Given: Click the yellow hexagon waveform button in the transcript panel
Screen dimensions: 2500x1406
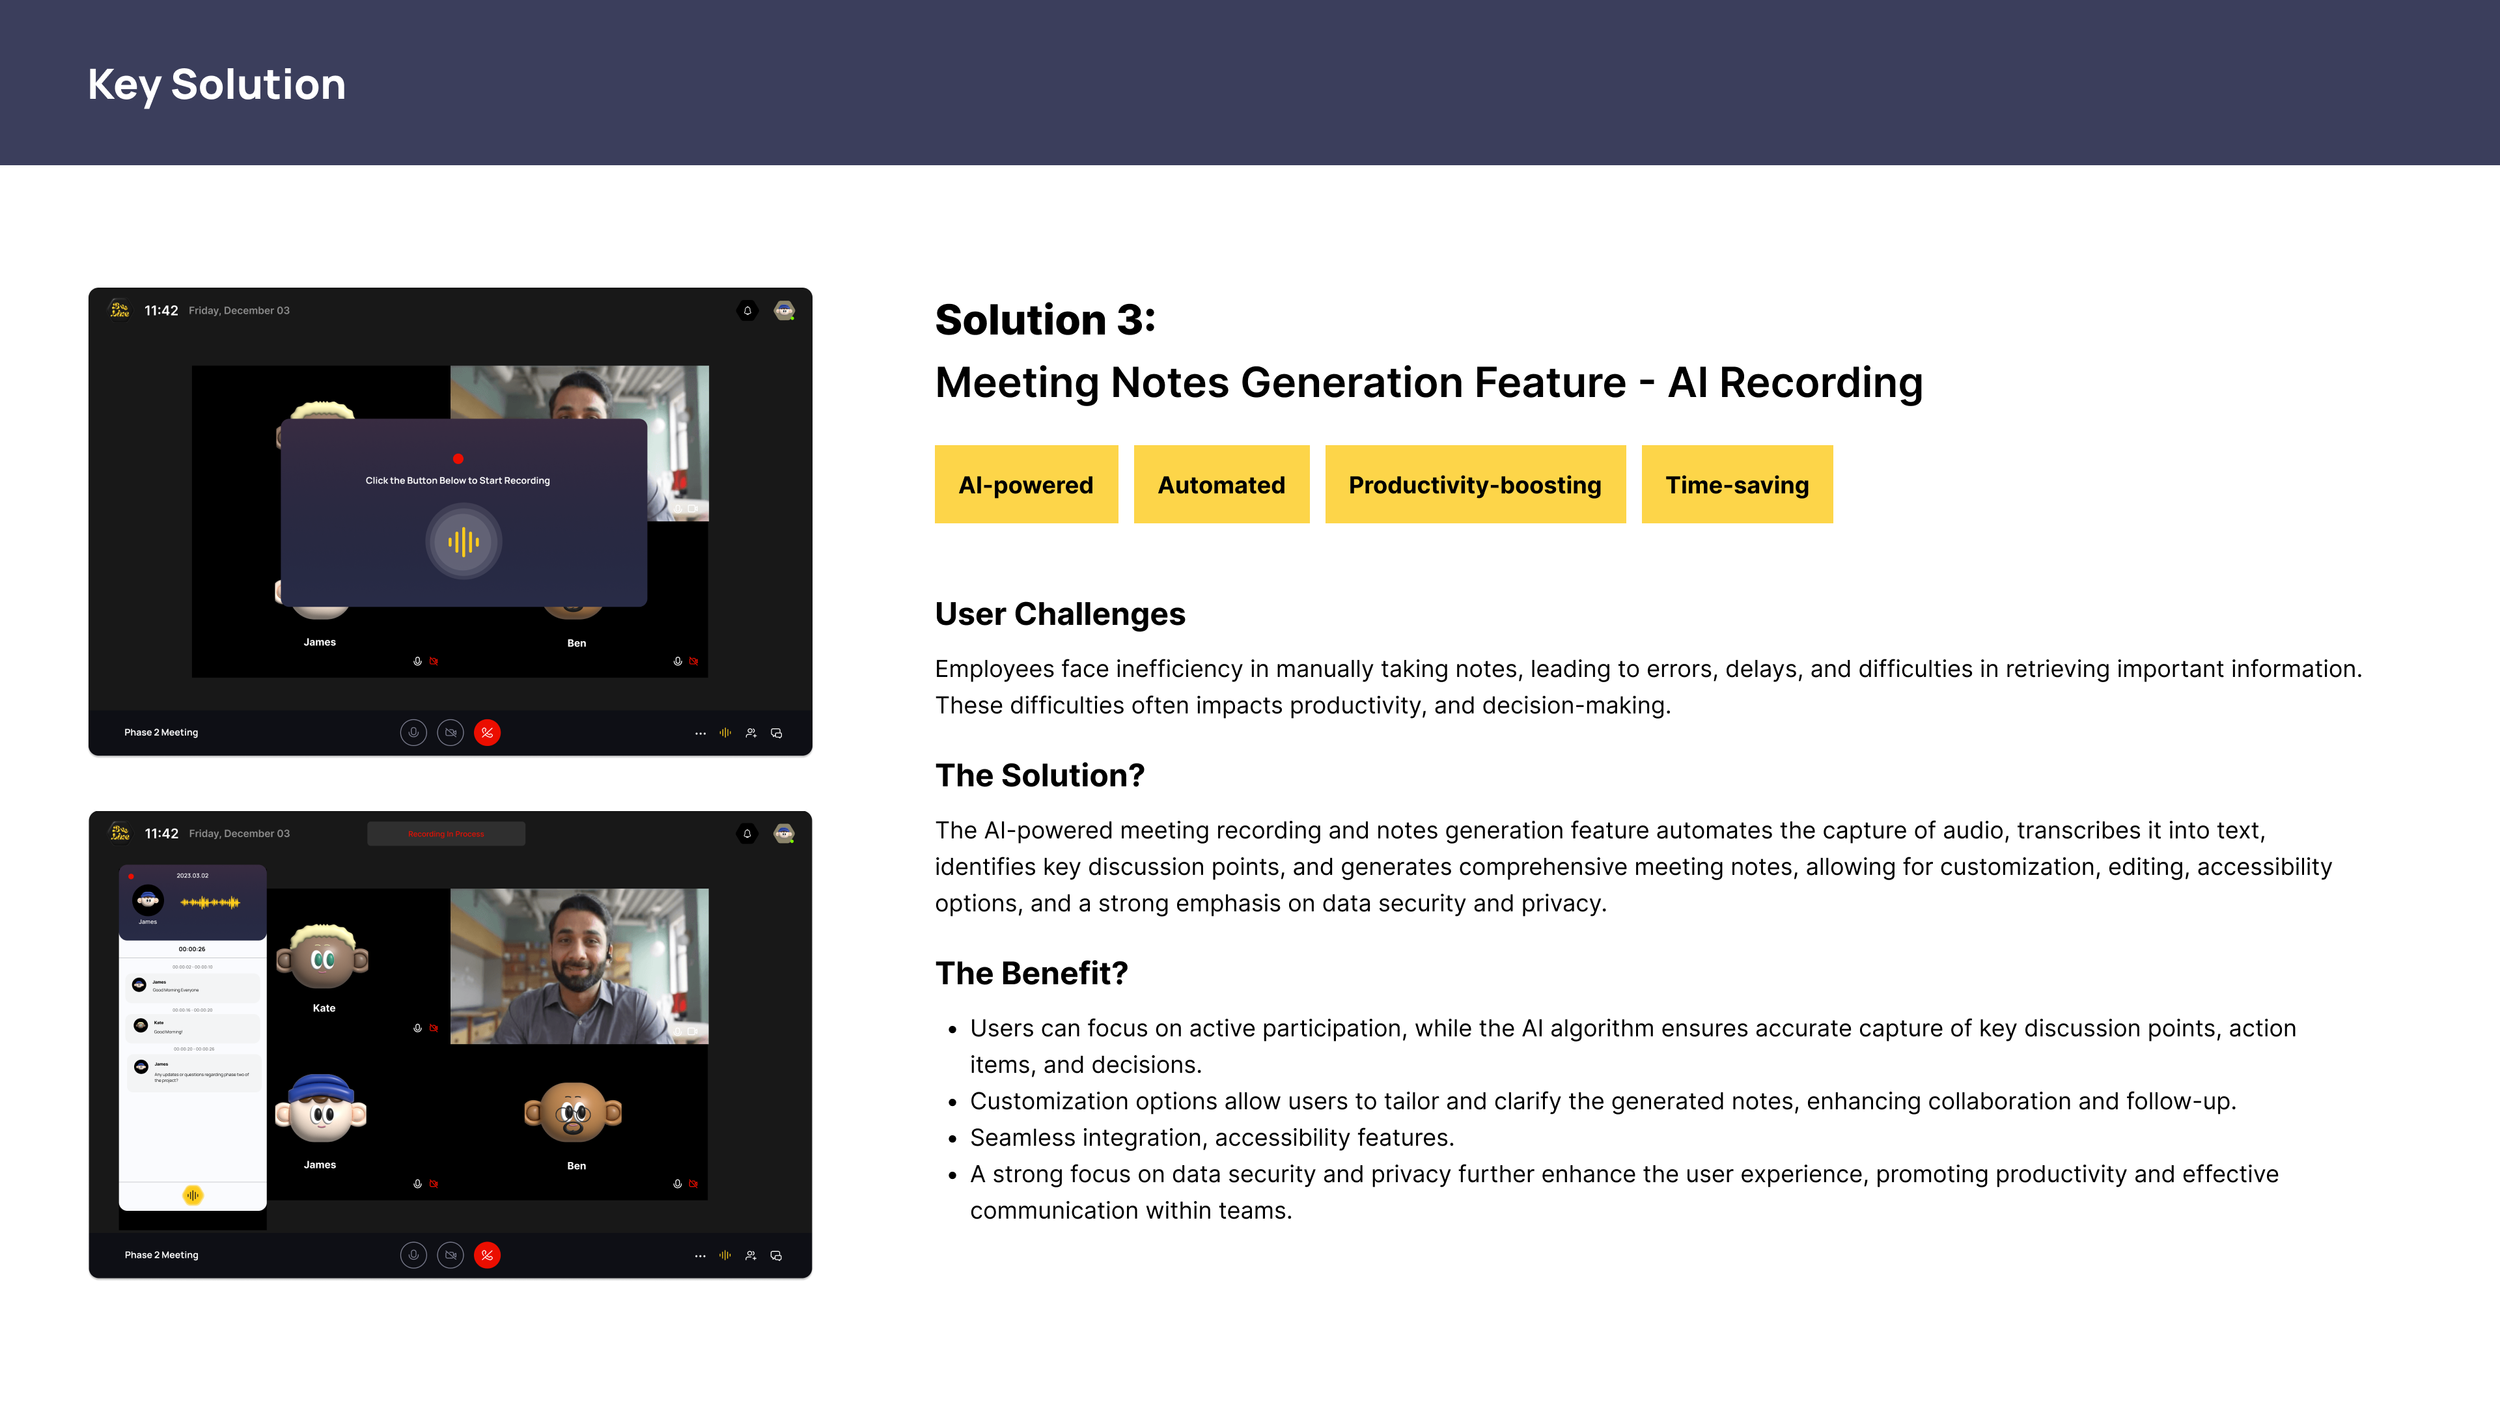Looking at the screenshot, I should [x=193, y=1195].
